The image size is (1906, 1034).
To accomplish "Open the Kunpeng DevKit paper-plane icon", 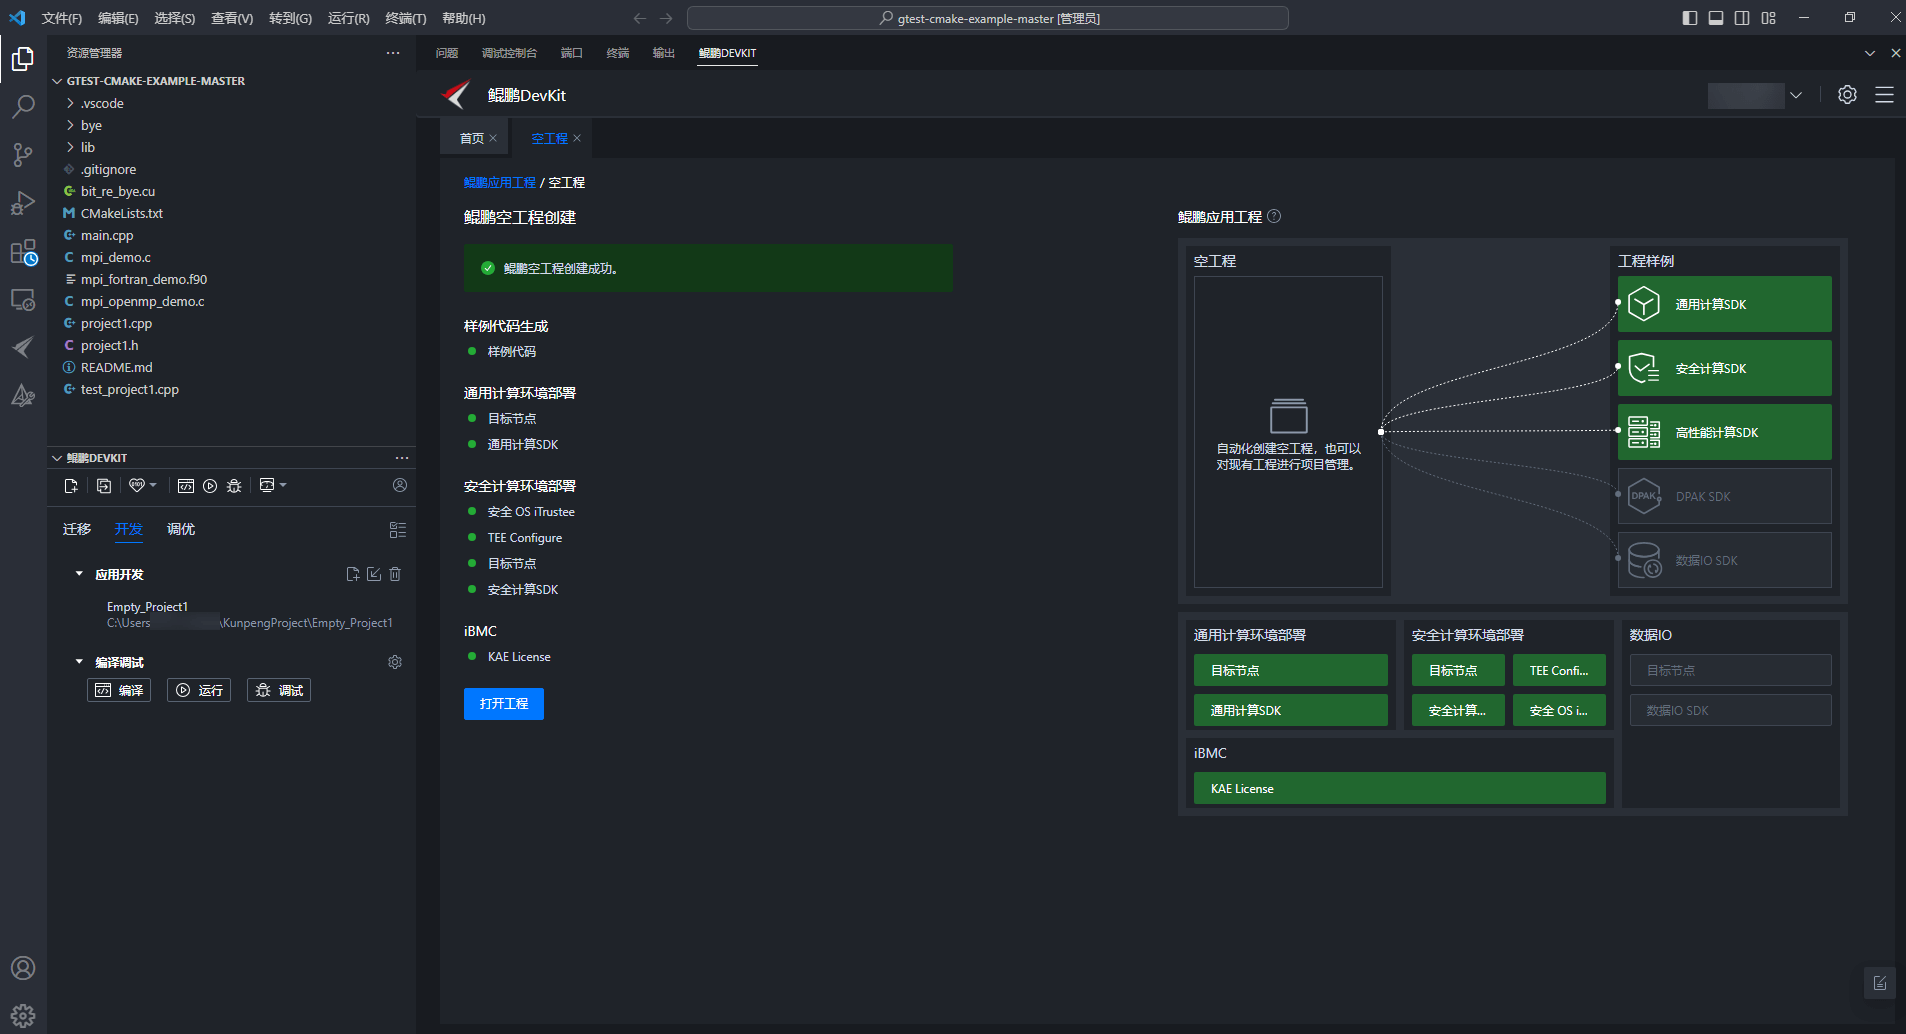I will tap(23, 347).
